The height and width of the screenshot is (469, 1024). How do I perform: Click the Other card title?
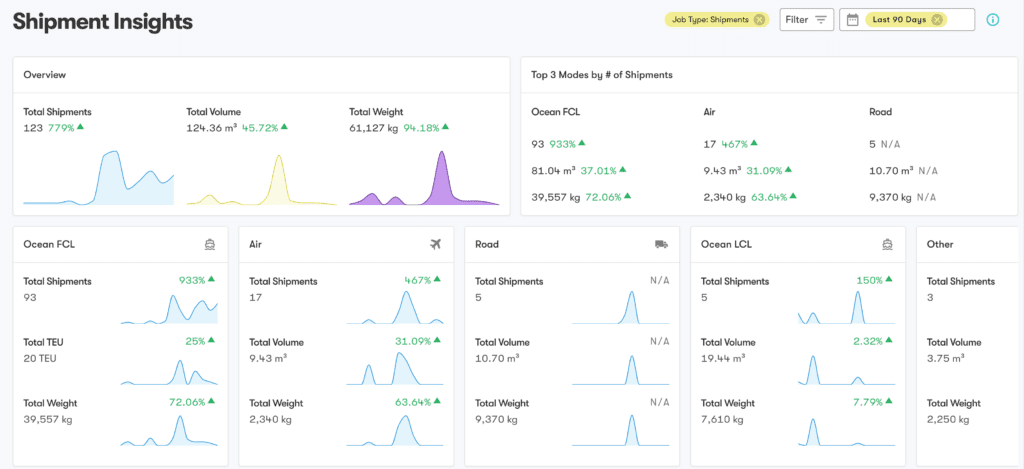pyautogui.click(x=940, y=244)
